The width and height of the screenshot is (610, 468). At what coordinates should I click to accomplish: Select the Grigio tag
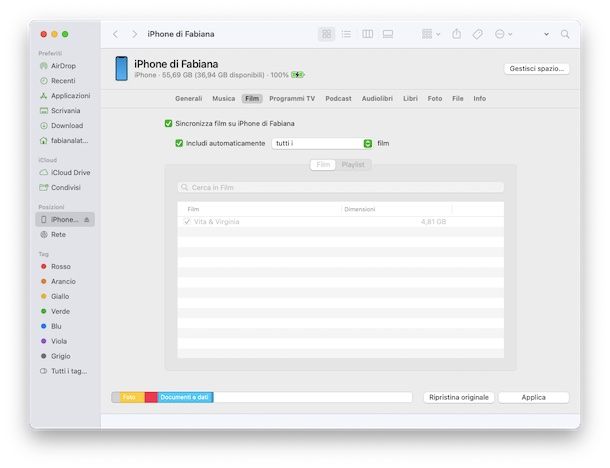click(x=56, y=356)
